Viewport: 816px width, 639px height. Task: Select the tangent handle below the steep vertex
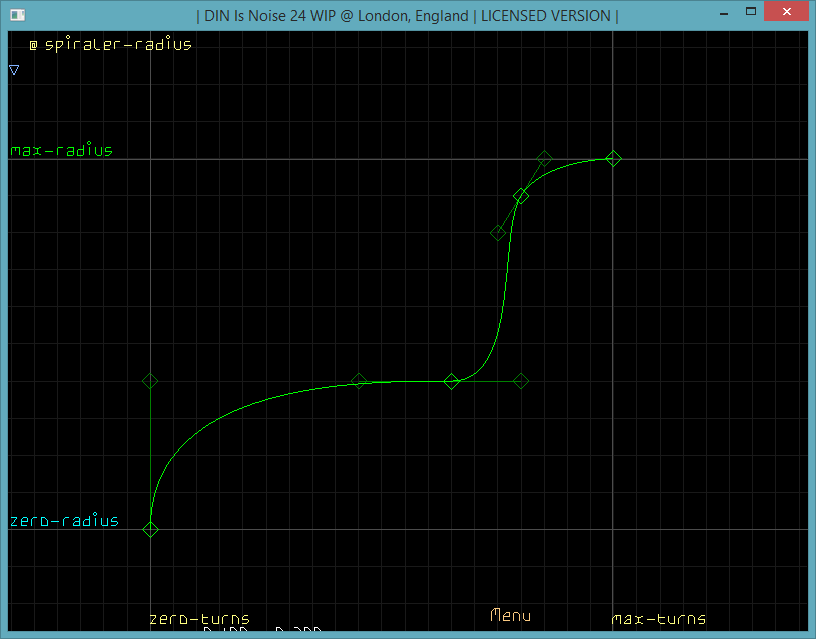pyautogui.click(x=497, y=233)
